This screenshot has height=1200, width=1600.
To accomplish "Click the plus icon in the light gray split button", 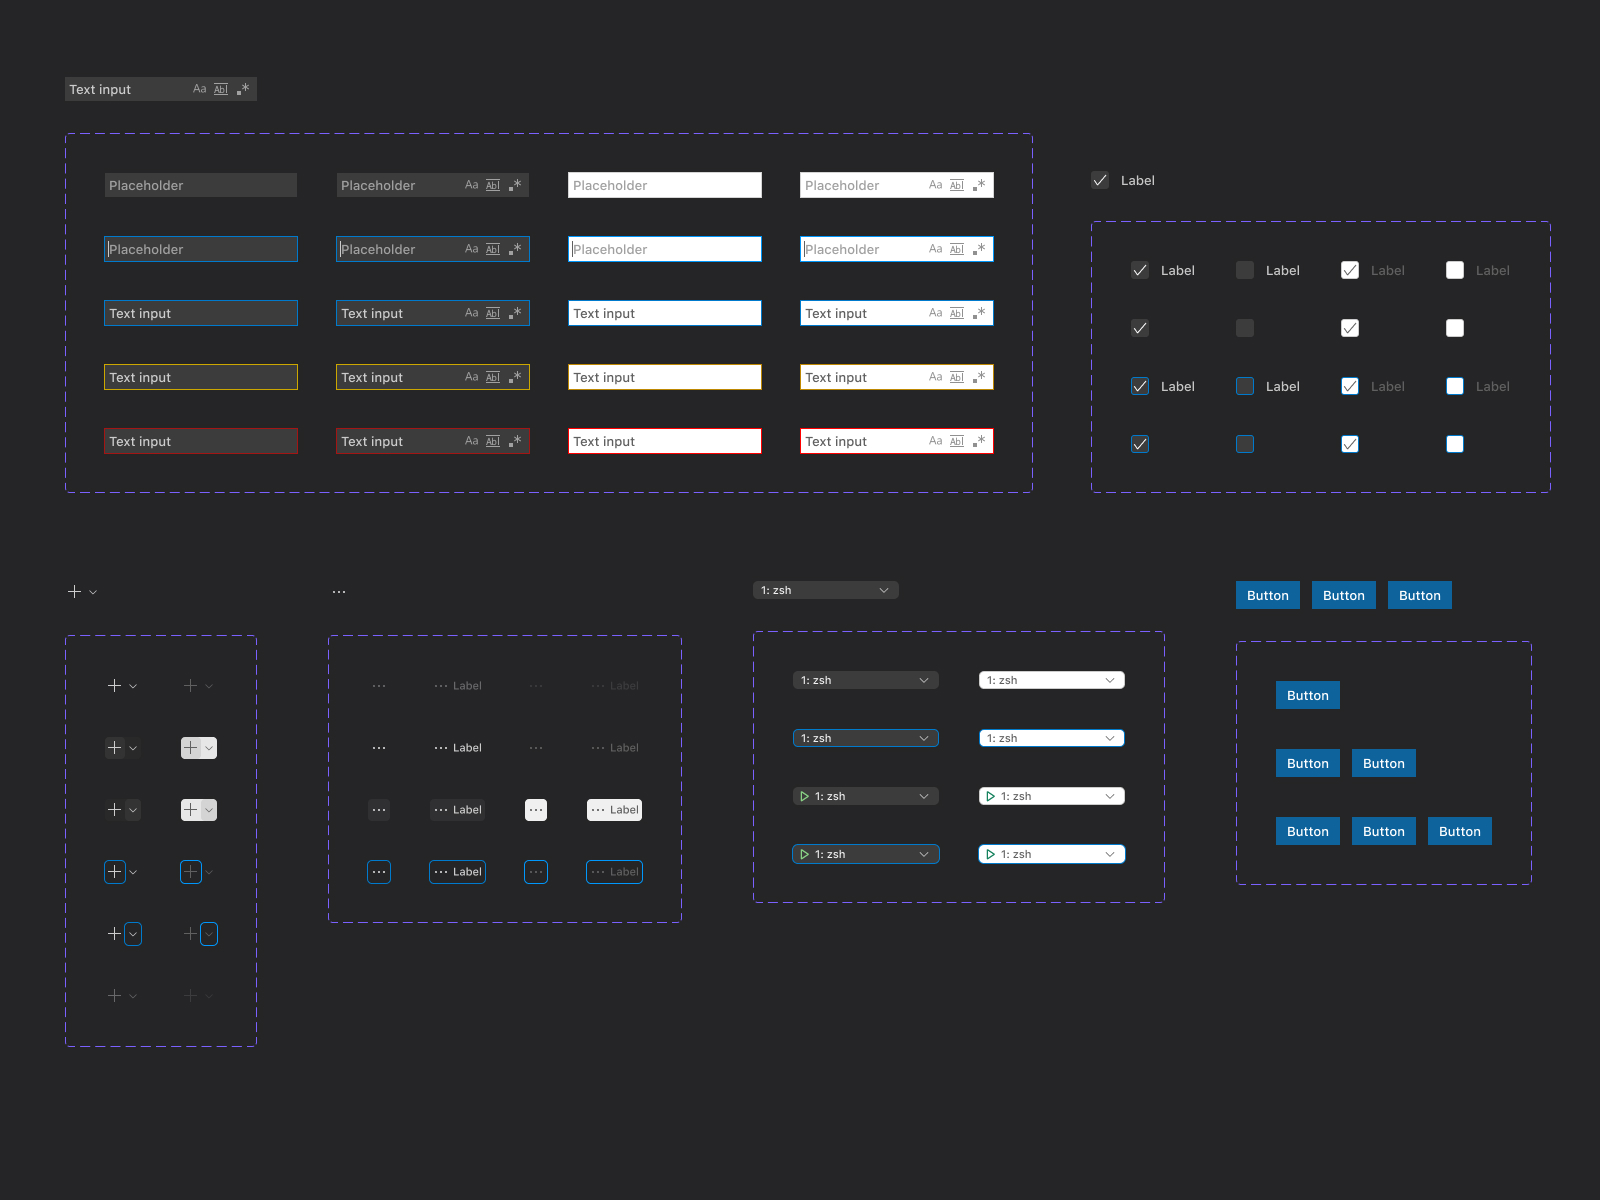I will point(192,747).
